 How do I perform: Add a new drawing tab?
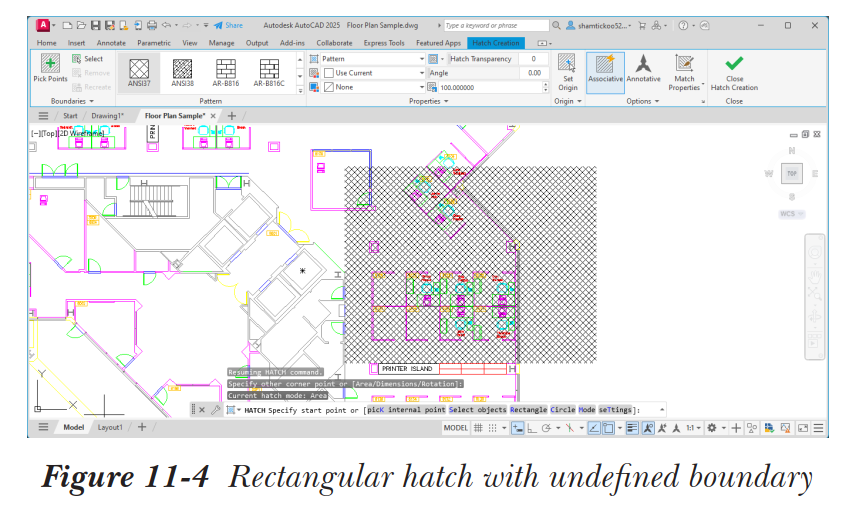point(232,116)
